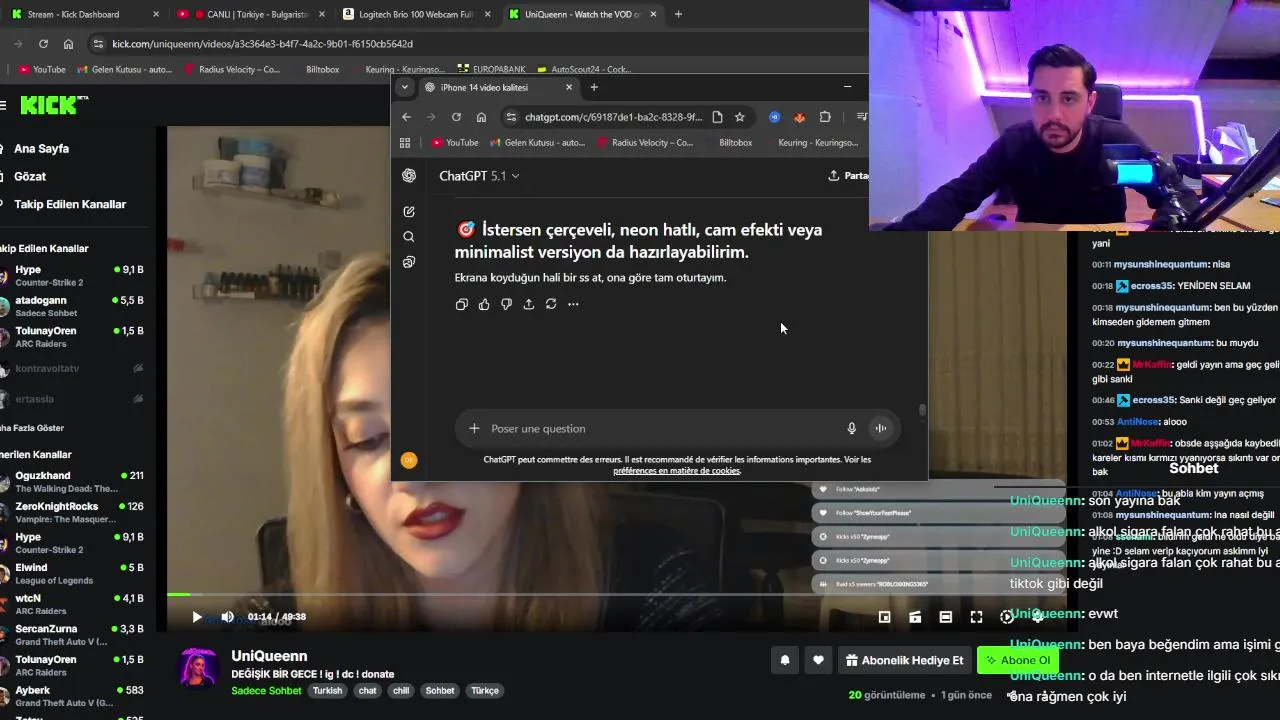The width and height of the screenshot is (1280, 720).
Task: Go to home page in ChatGPT window
Action: (x=481, y=117)
